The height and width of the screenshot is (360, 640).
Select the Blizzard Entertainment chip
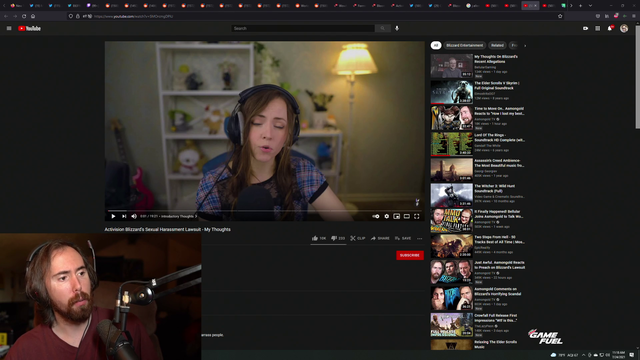[464, 45]
